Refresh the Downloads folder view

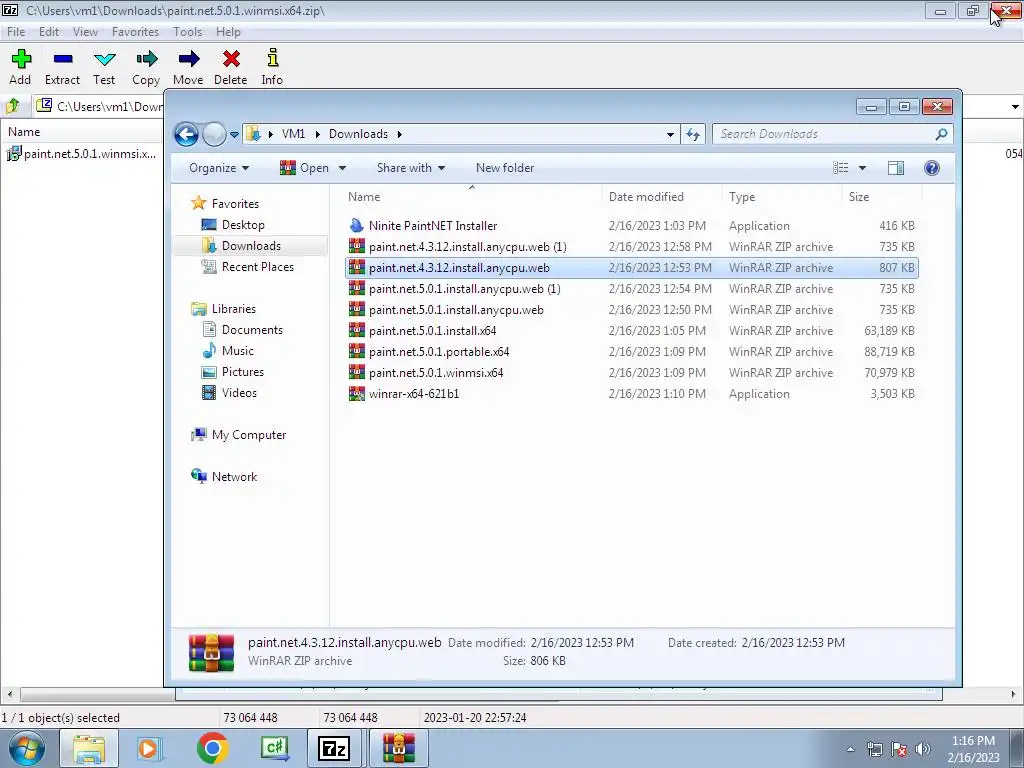[693, 135]
